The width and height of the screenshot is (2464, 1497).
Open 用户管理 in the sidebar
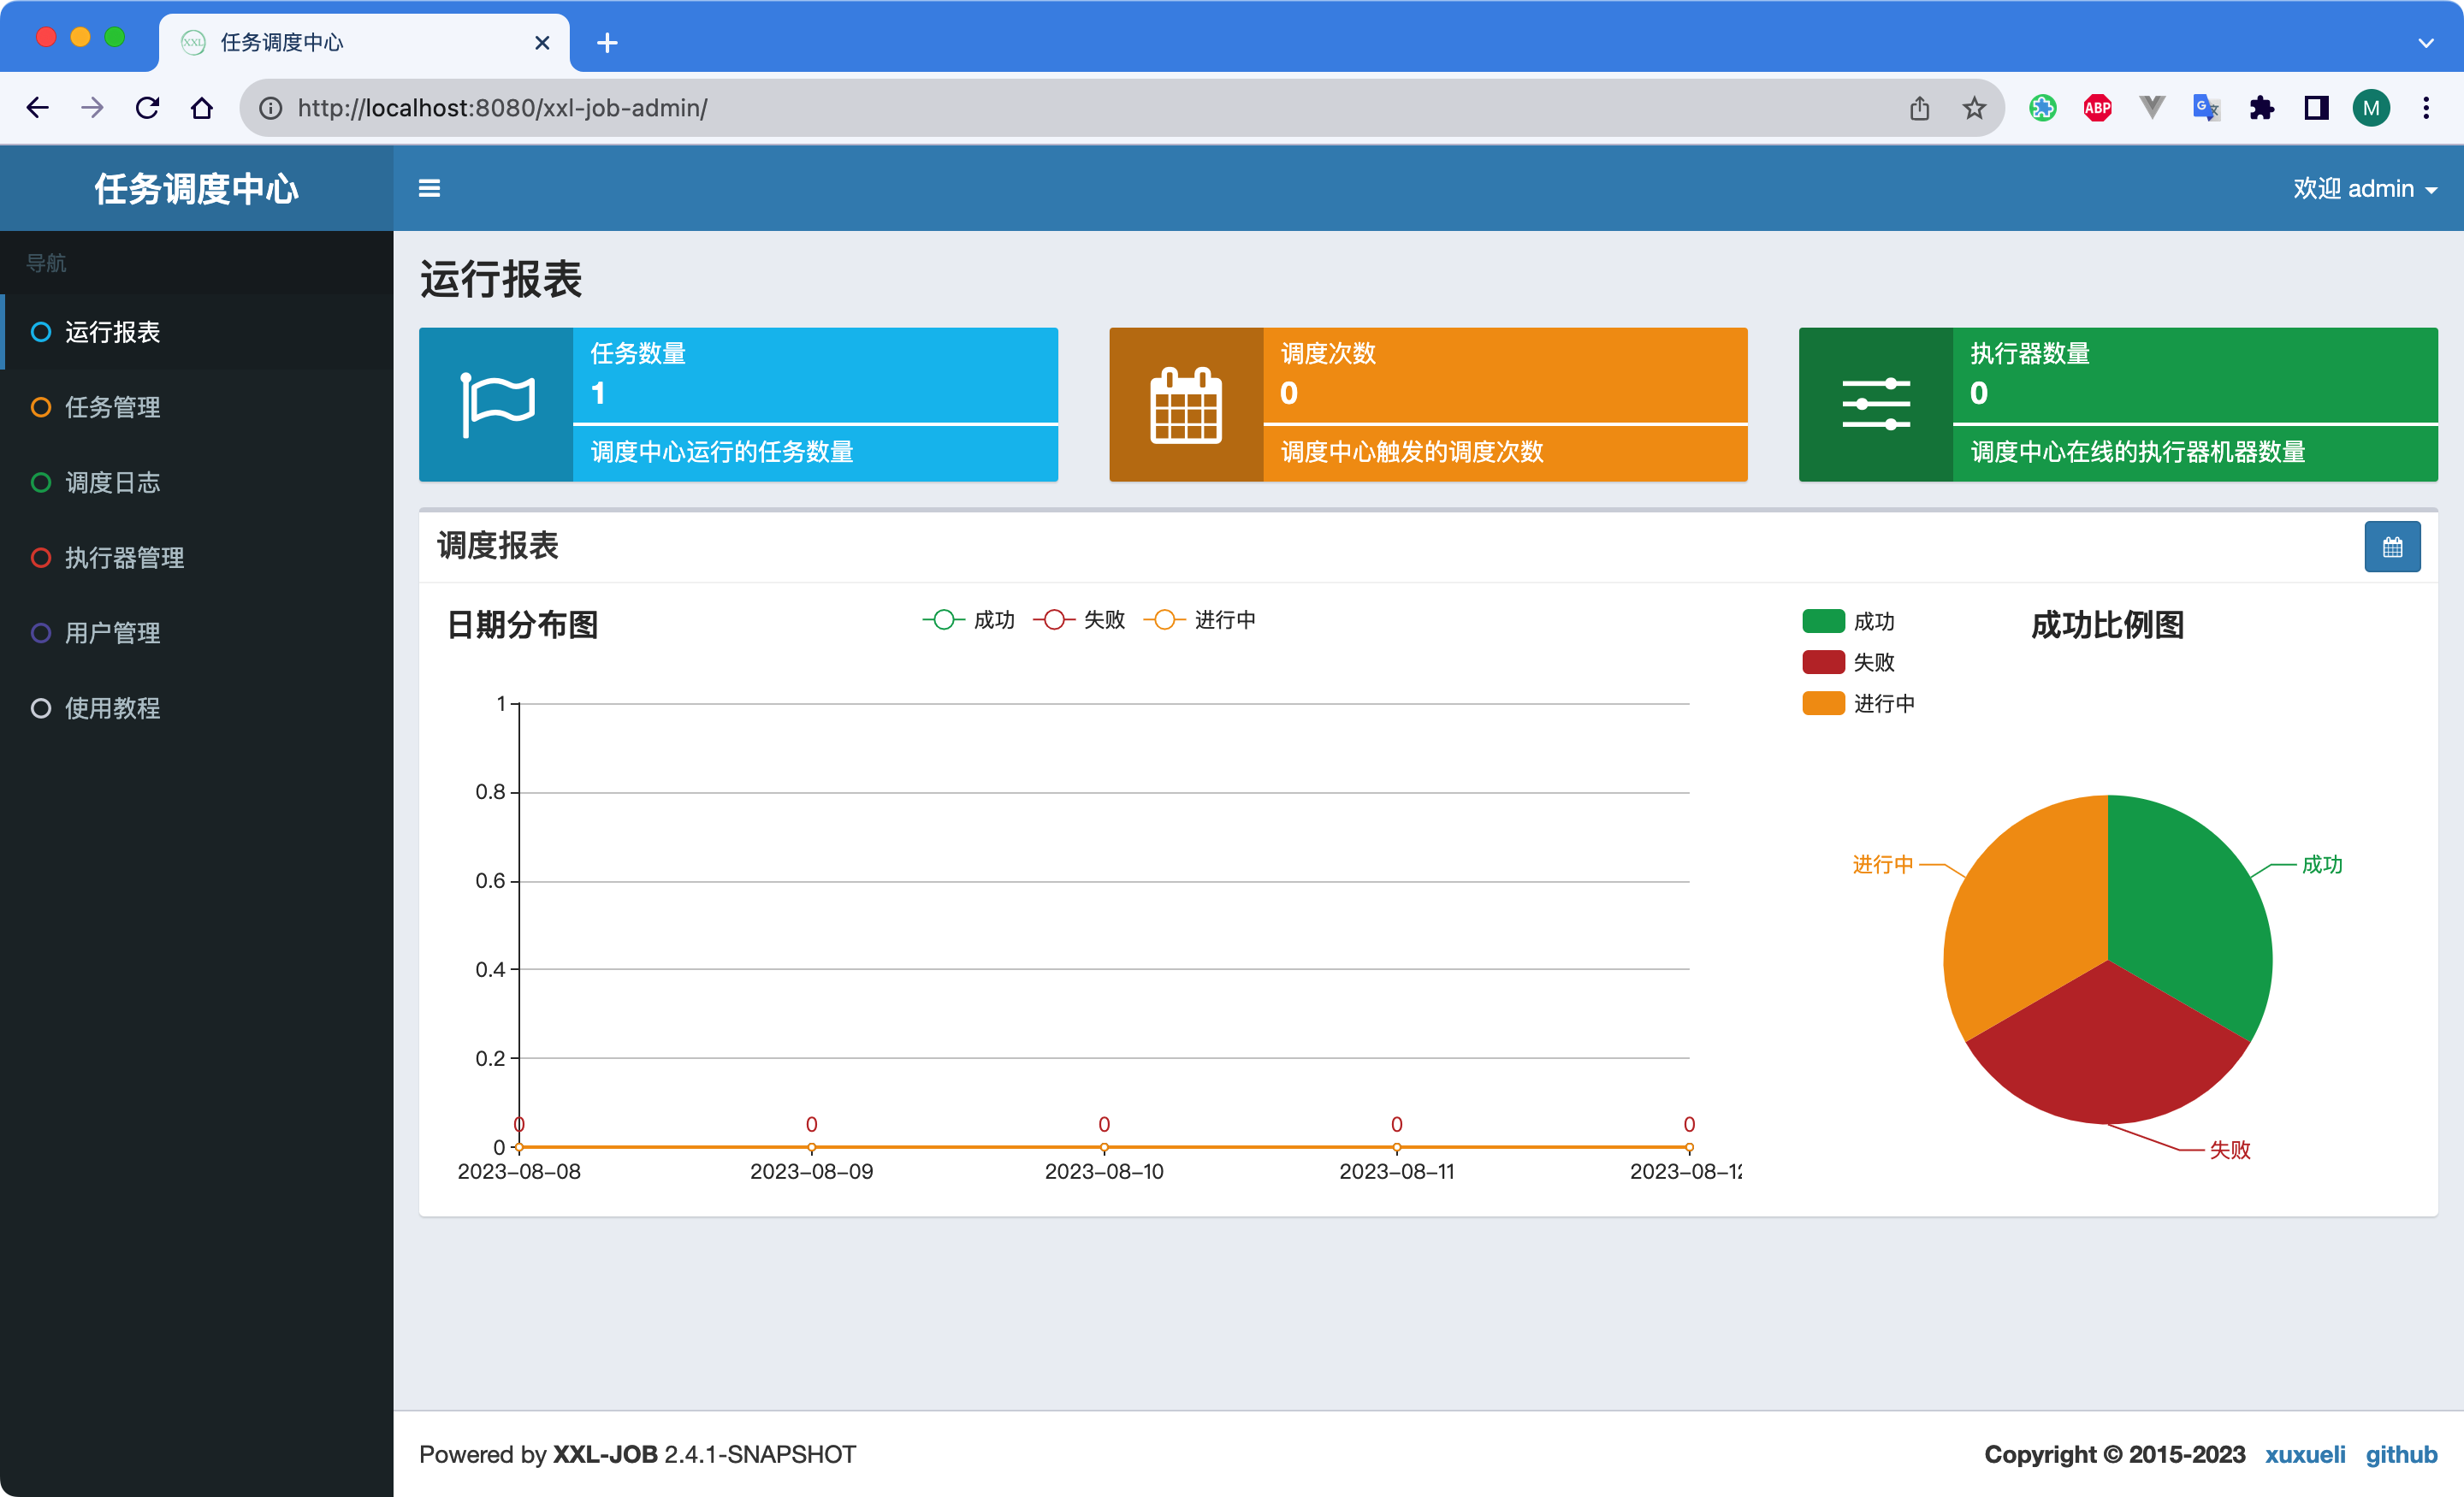tap(197, 633)
